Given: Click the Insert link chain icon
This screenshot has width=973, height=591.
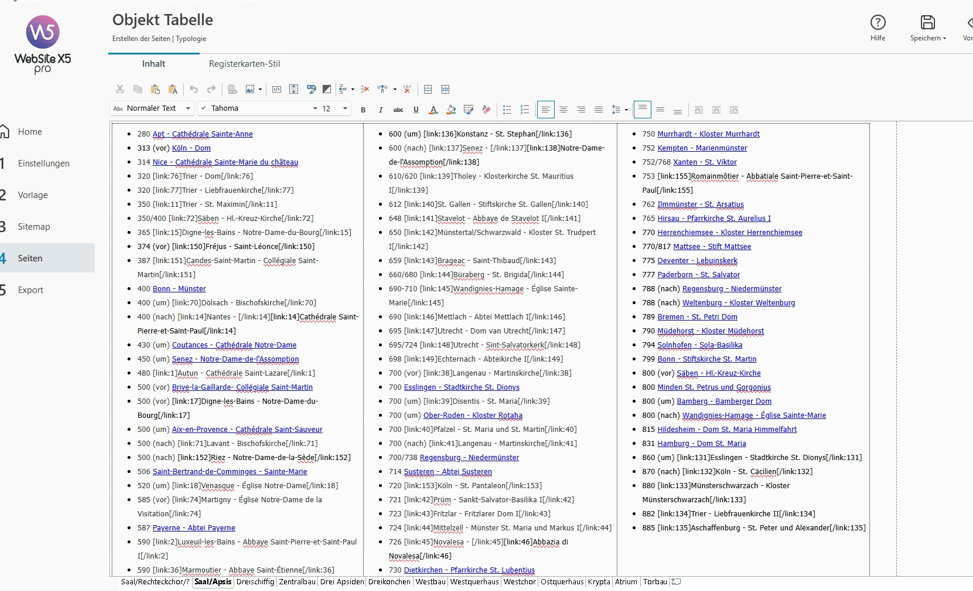Looking at the screenshot, I should pyautogui.click(x=232, y=89).
